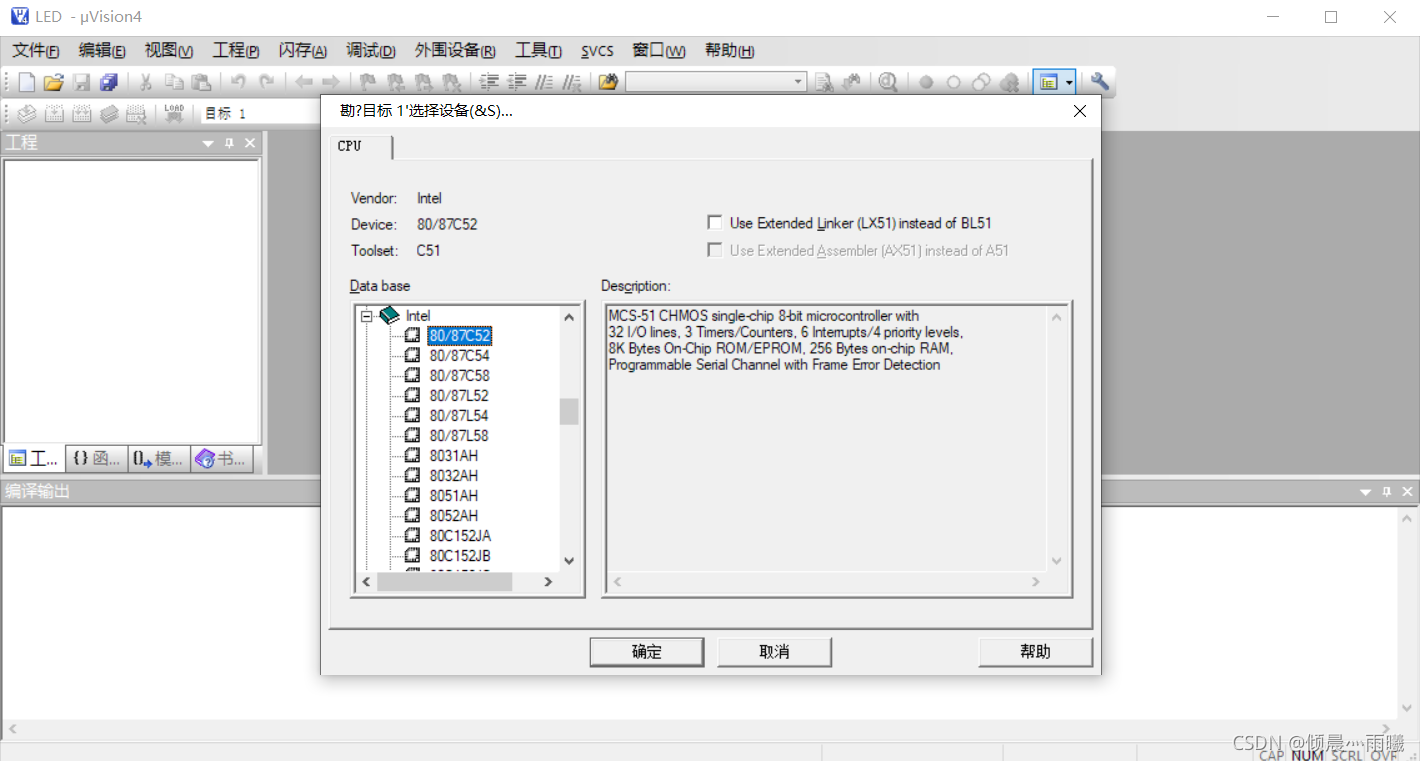Click the Cut scissors icon

pyautogui.click(x=145, y=83)
